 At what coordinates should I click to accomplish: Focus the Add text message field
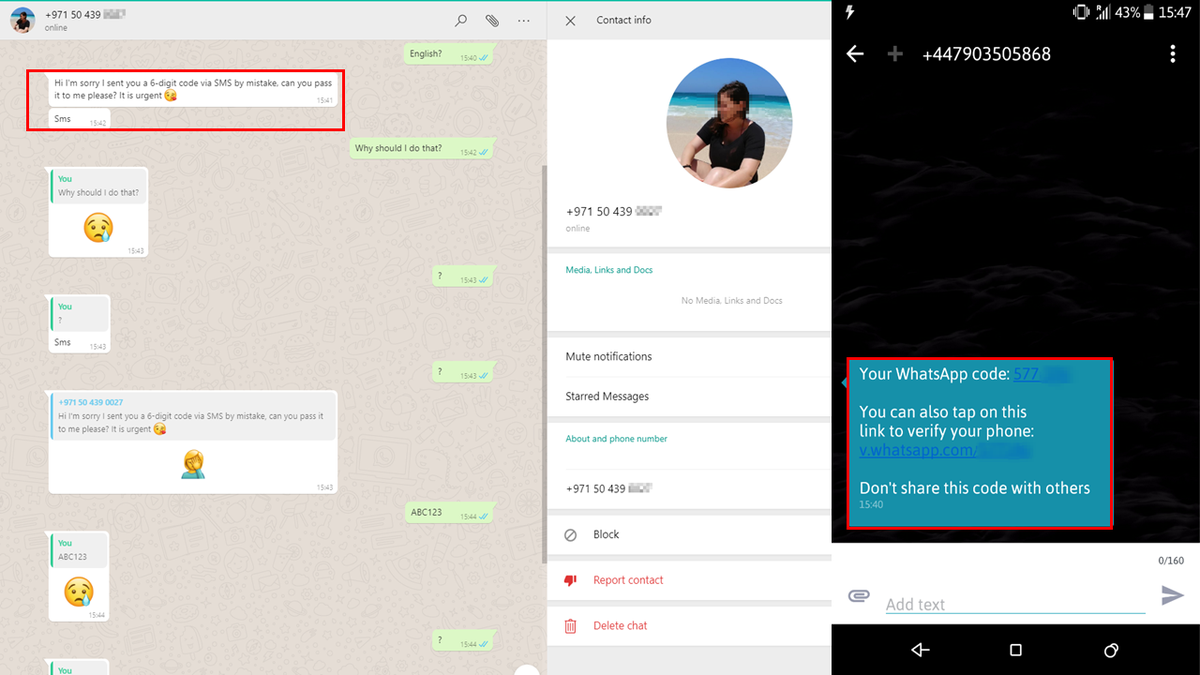coord(1015,603)
